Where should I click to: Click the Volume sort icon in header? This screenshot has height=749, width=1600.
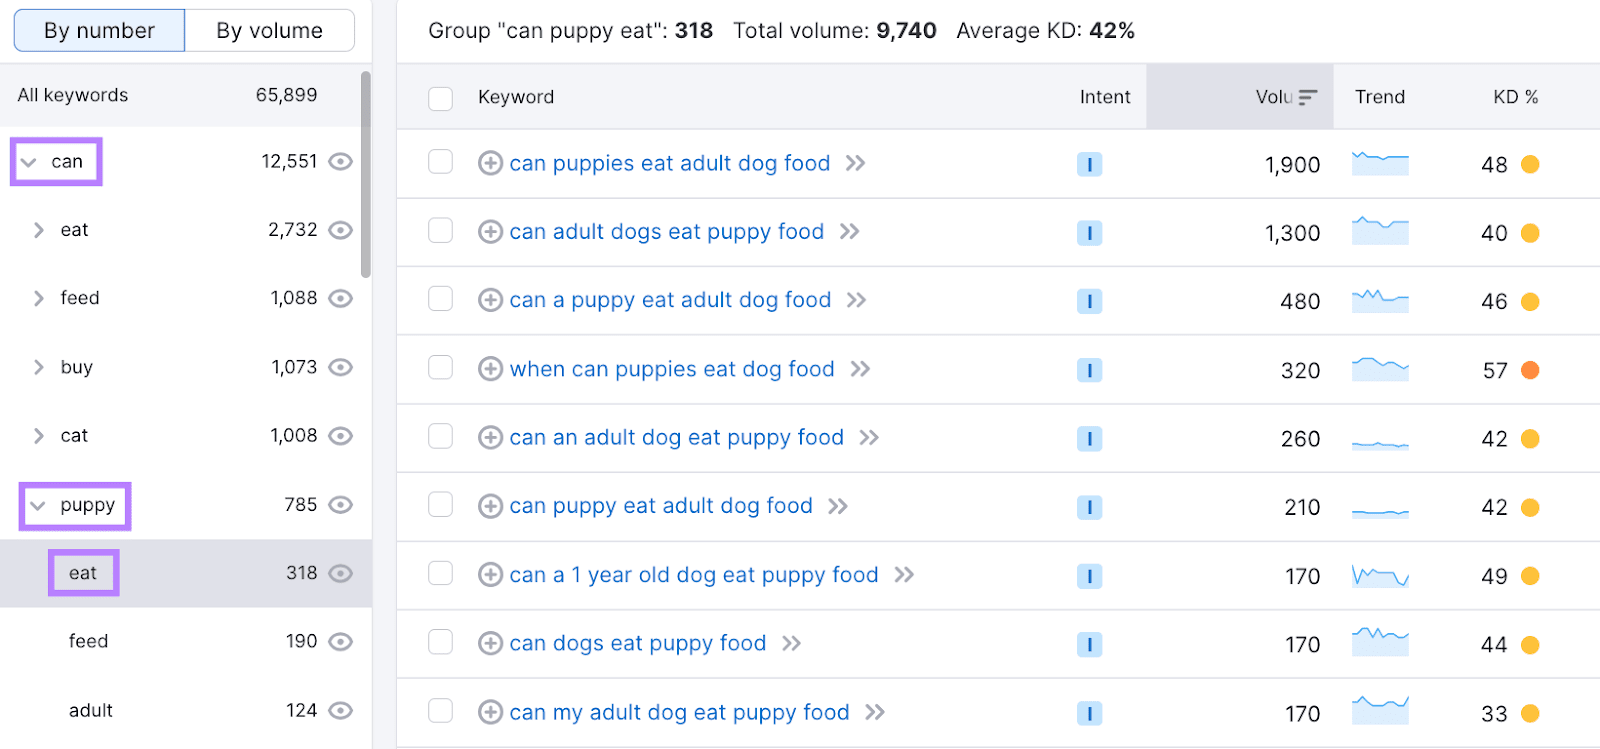1308,97
